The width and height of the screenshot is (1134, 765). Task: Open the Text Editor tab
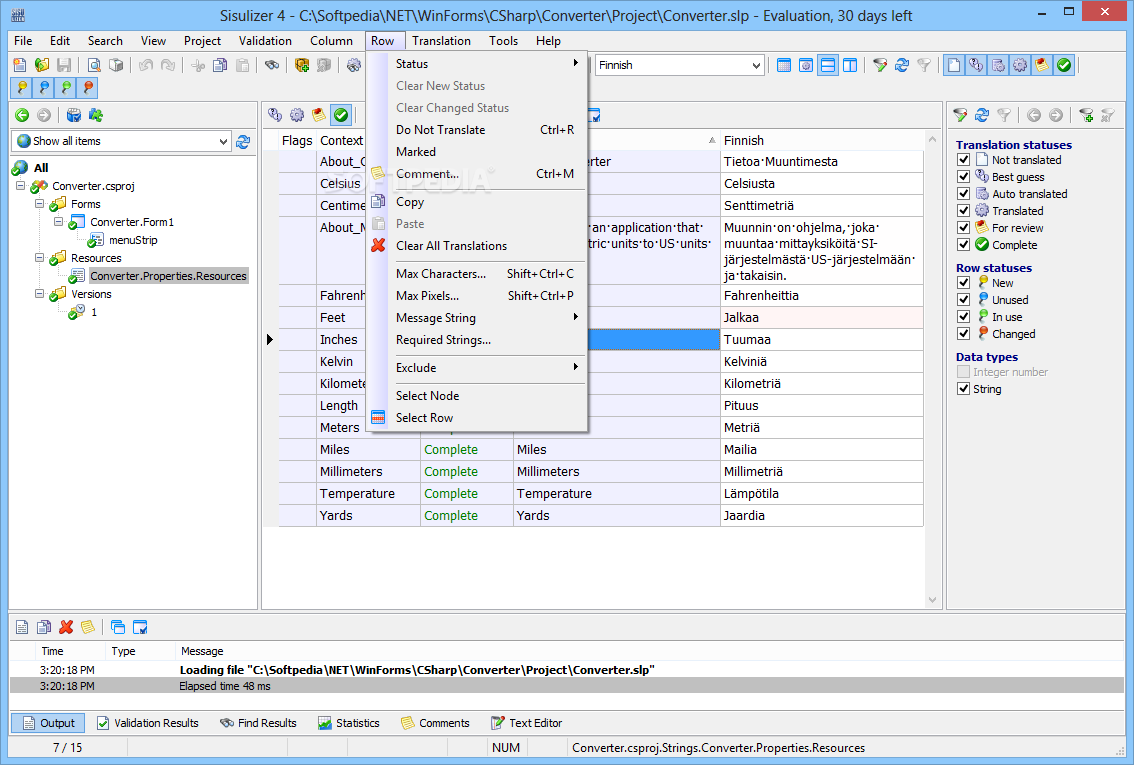(x=526, y=723)
